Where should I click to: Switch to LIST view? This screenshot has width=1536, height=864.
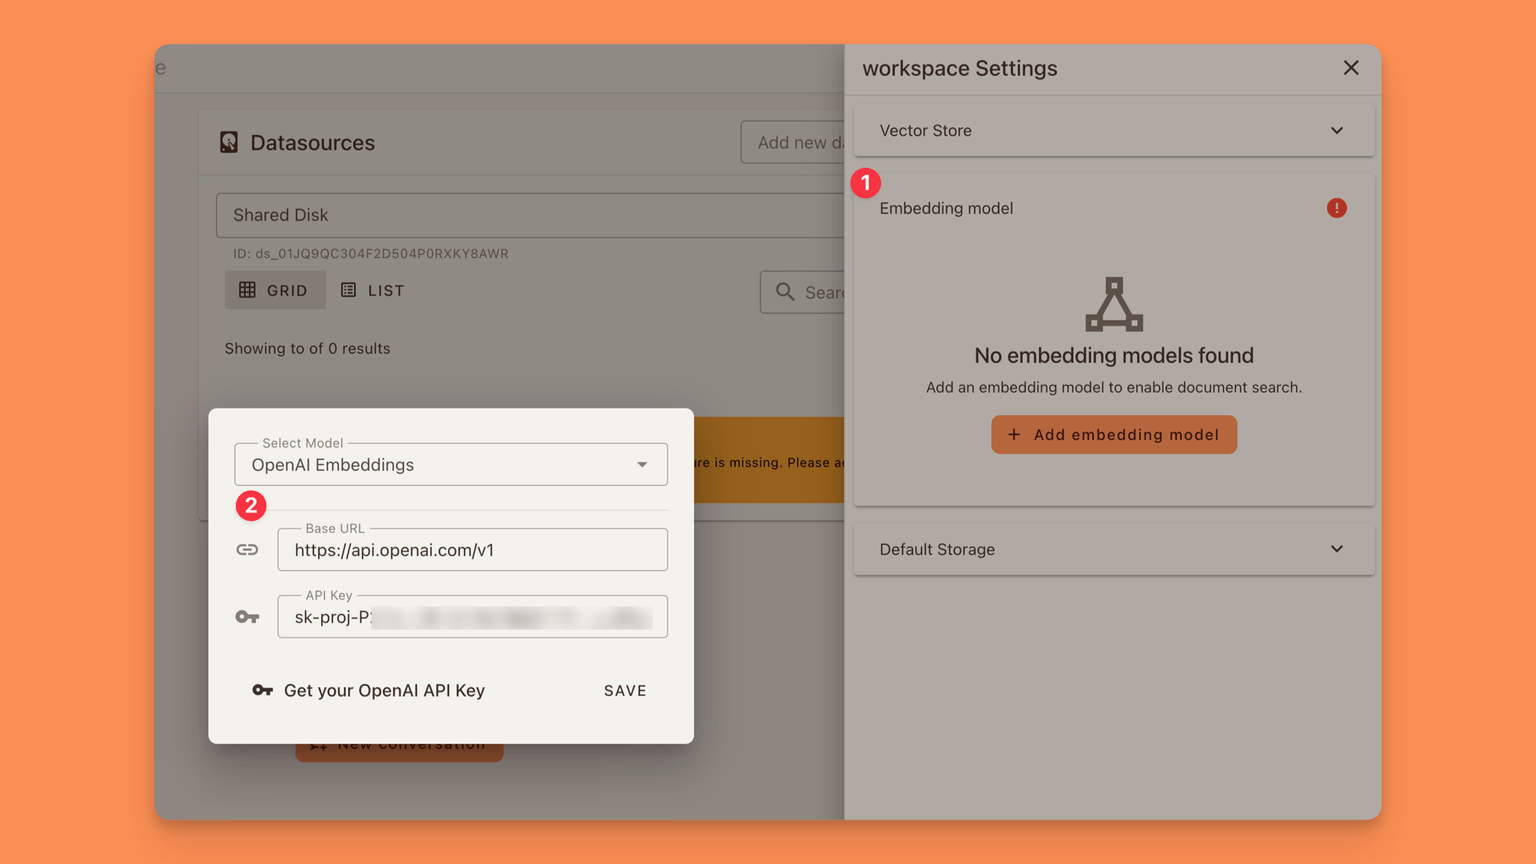point(373,290)
